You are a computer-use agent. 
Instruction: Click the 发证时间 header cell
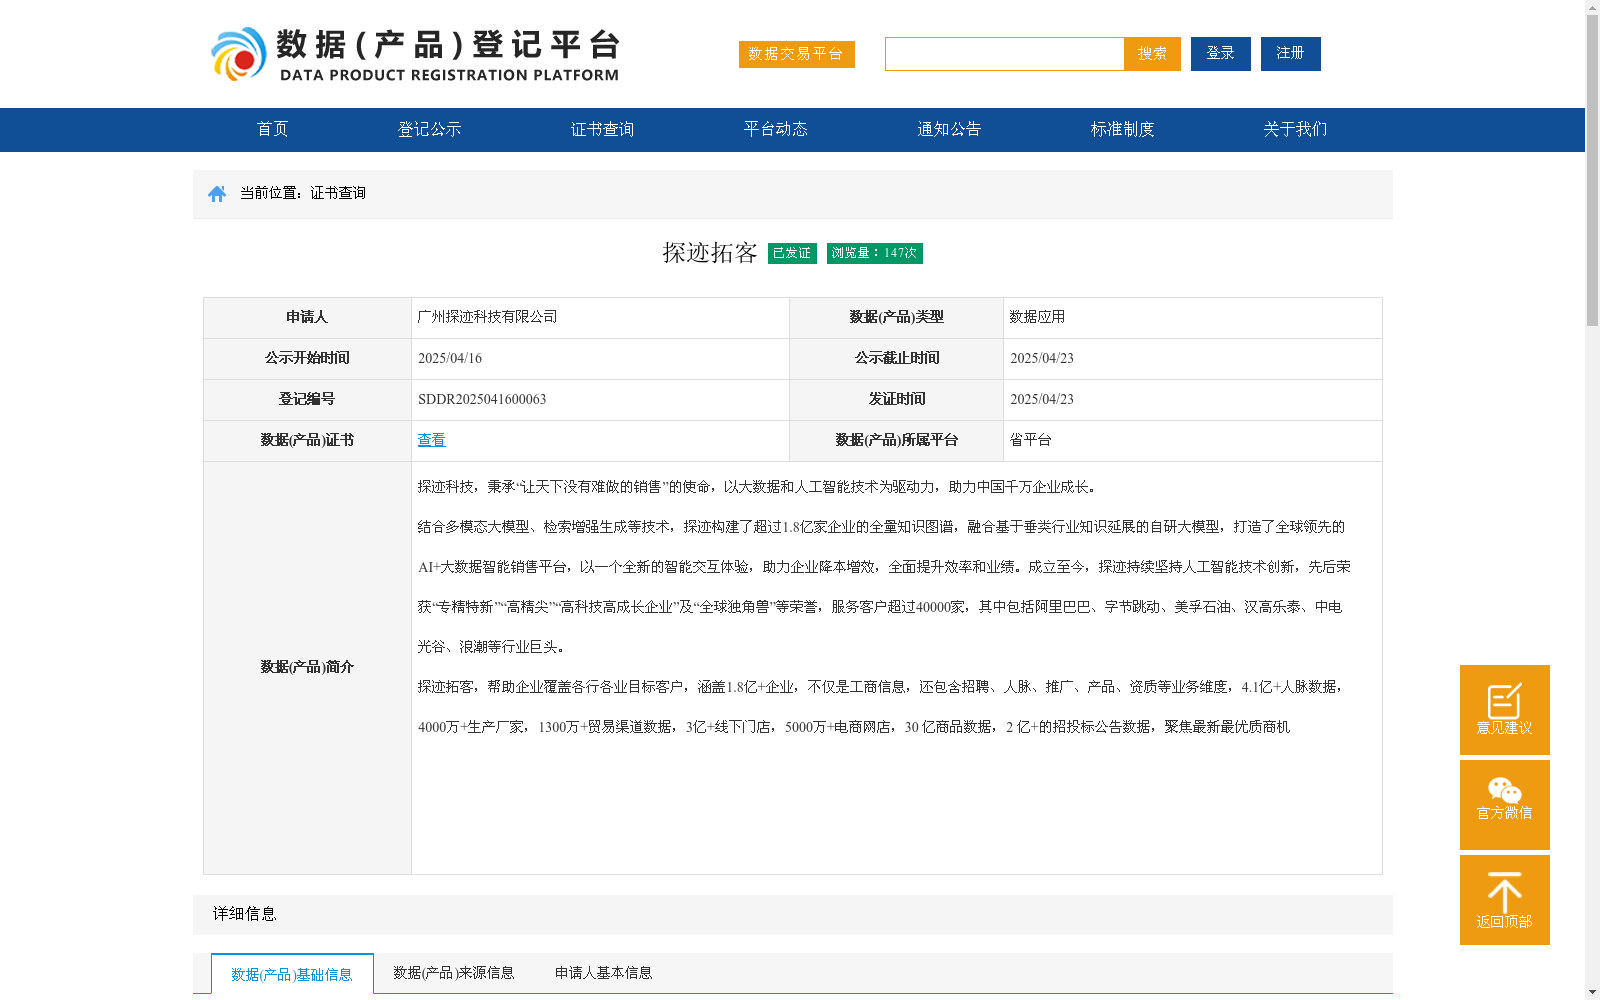[897, 399]
